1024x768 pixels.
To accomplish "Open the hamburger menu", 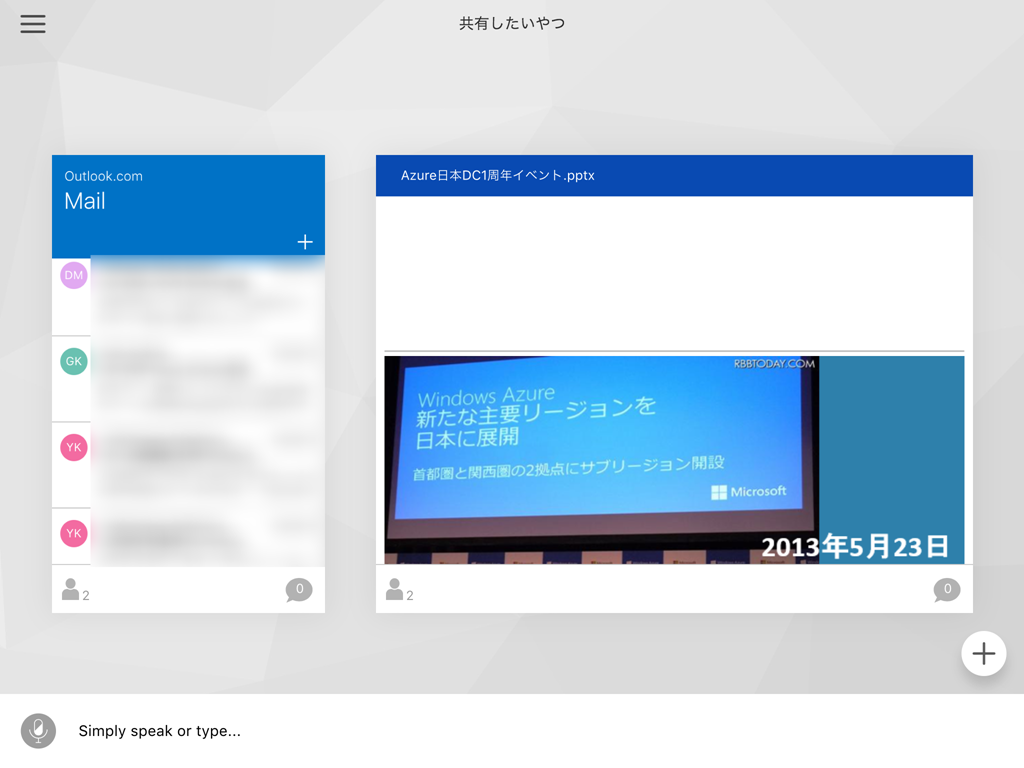I will pyautogui.click(x=33, y=24).
